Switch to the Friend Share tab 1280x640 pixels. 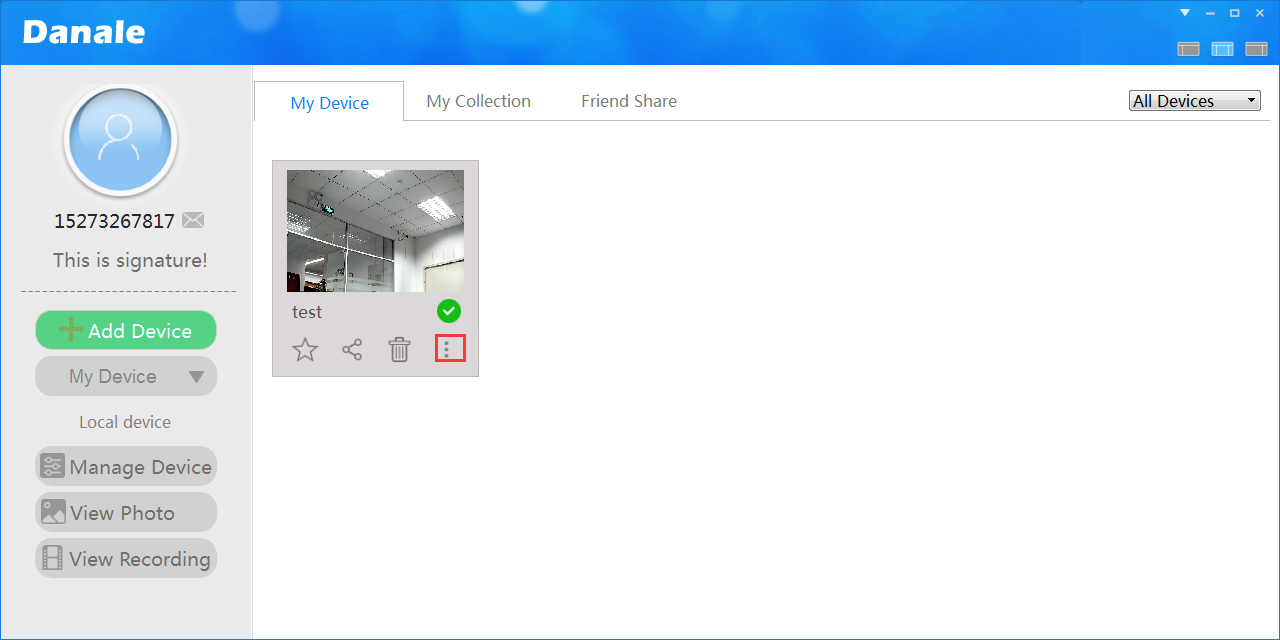click(x=628, y=101)
